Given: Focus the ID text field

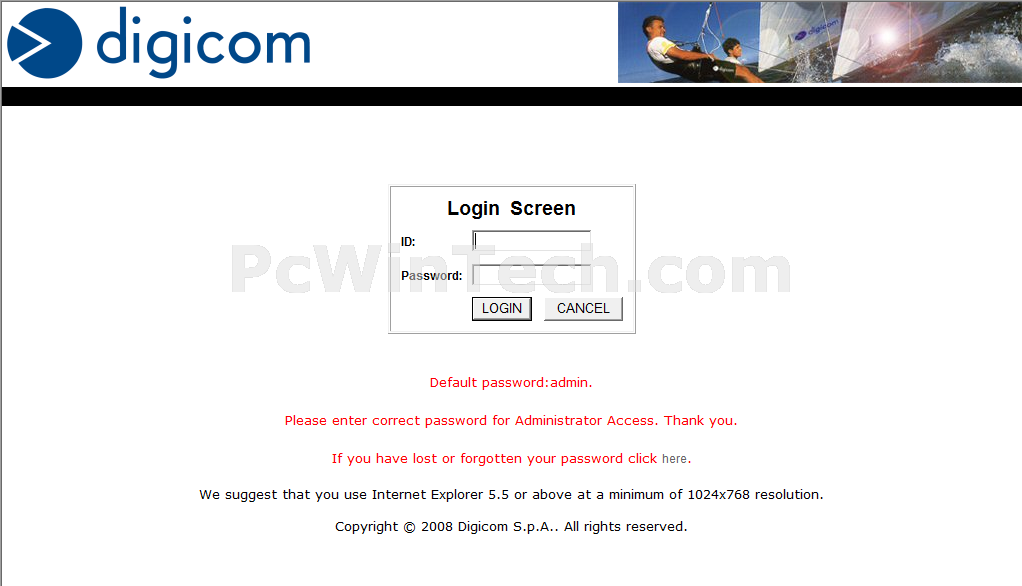Looking at the screenshot, I should pyautogui.click(x=531, y=241).
